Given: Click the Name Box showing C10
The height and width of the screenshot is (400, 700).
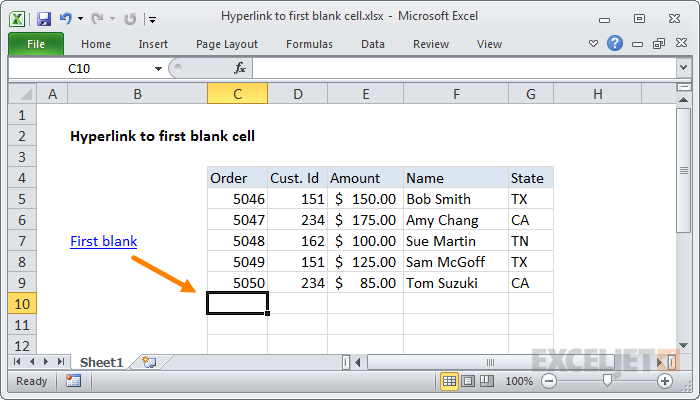Looking at the screenshot, I should [80, 69].
